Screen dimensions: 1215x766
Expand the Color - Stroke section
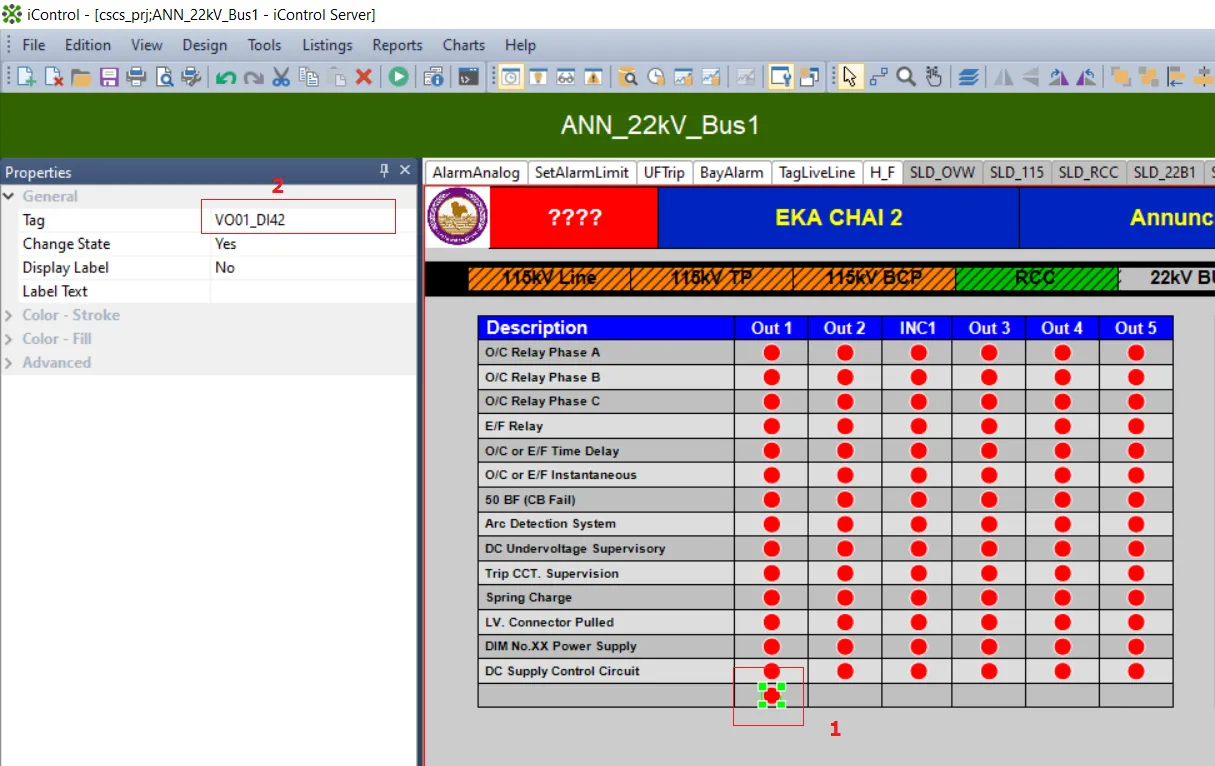click(9, 315)
